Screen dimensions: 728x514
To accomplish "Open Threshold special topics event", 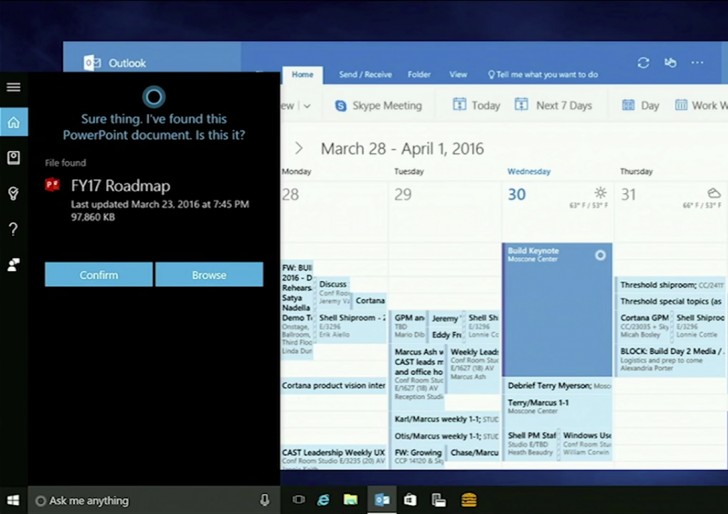I will (671, 301).
